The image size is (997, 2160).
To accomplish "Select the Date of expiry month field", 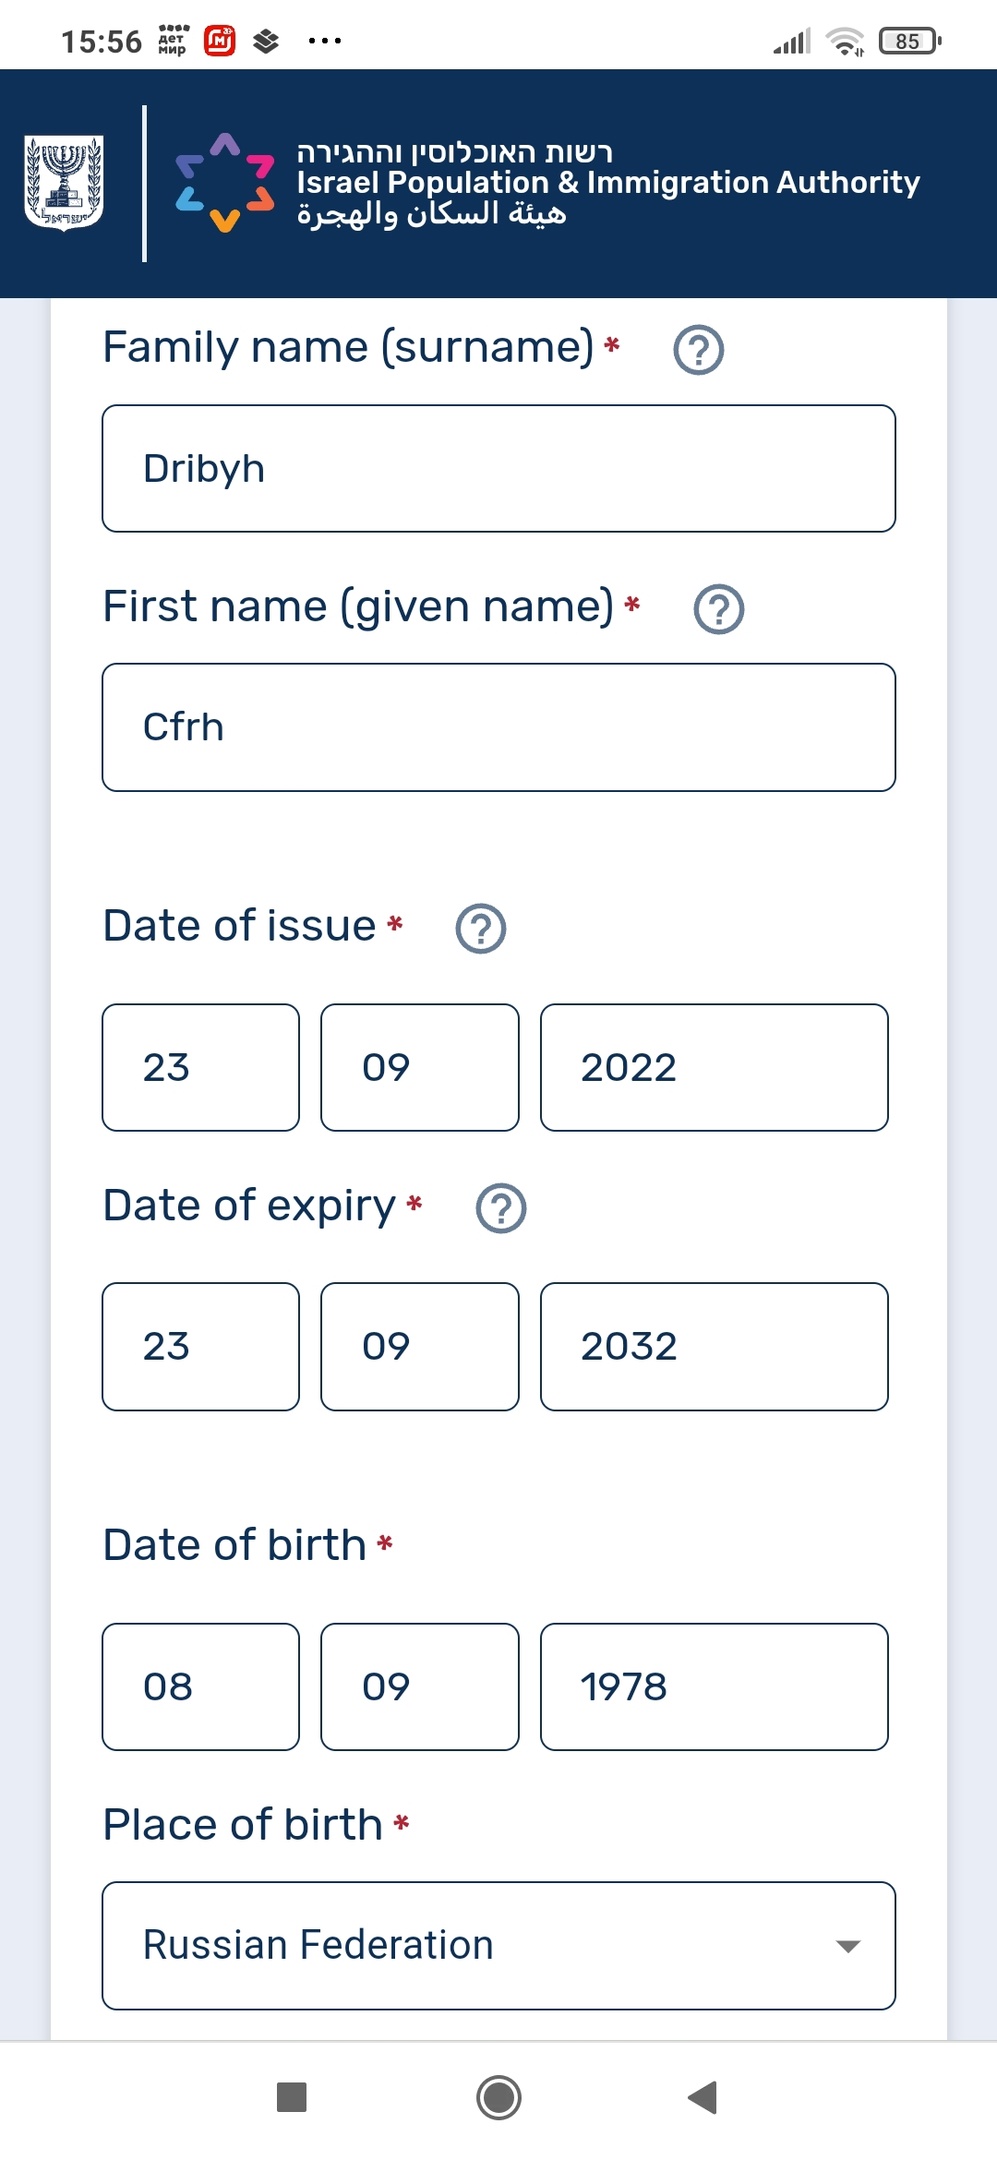I will point(420,1346).
